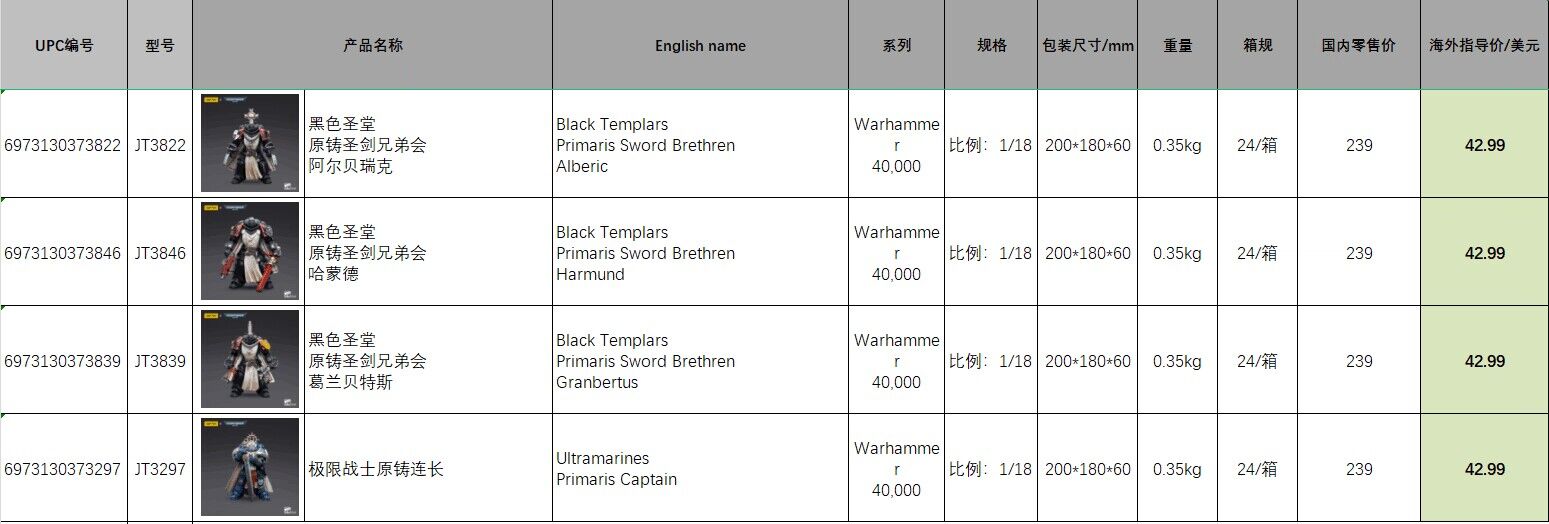Click UPC cell 6973130373822

click(x=63, y=145)
